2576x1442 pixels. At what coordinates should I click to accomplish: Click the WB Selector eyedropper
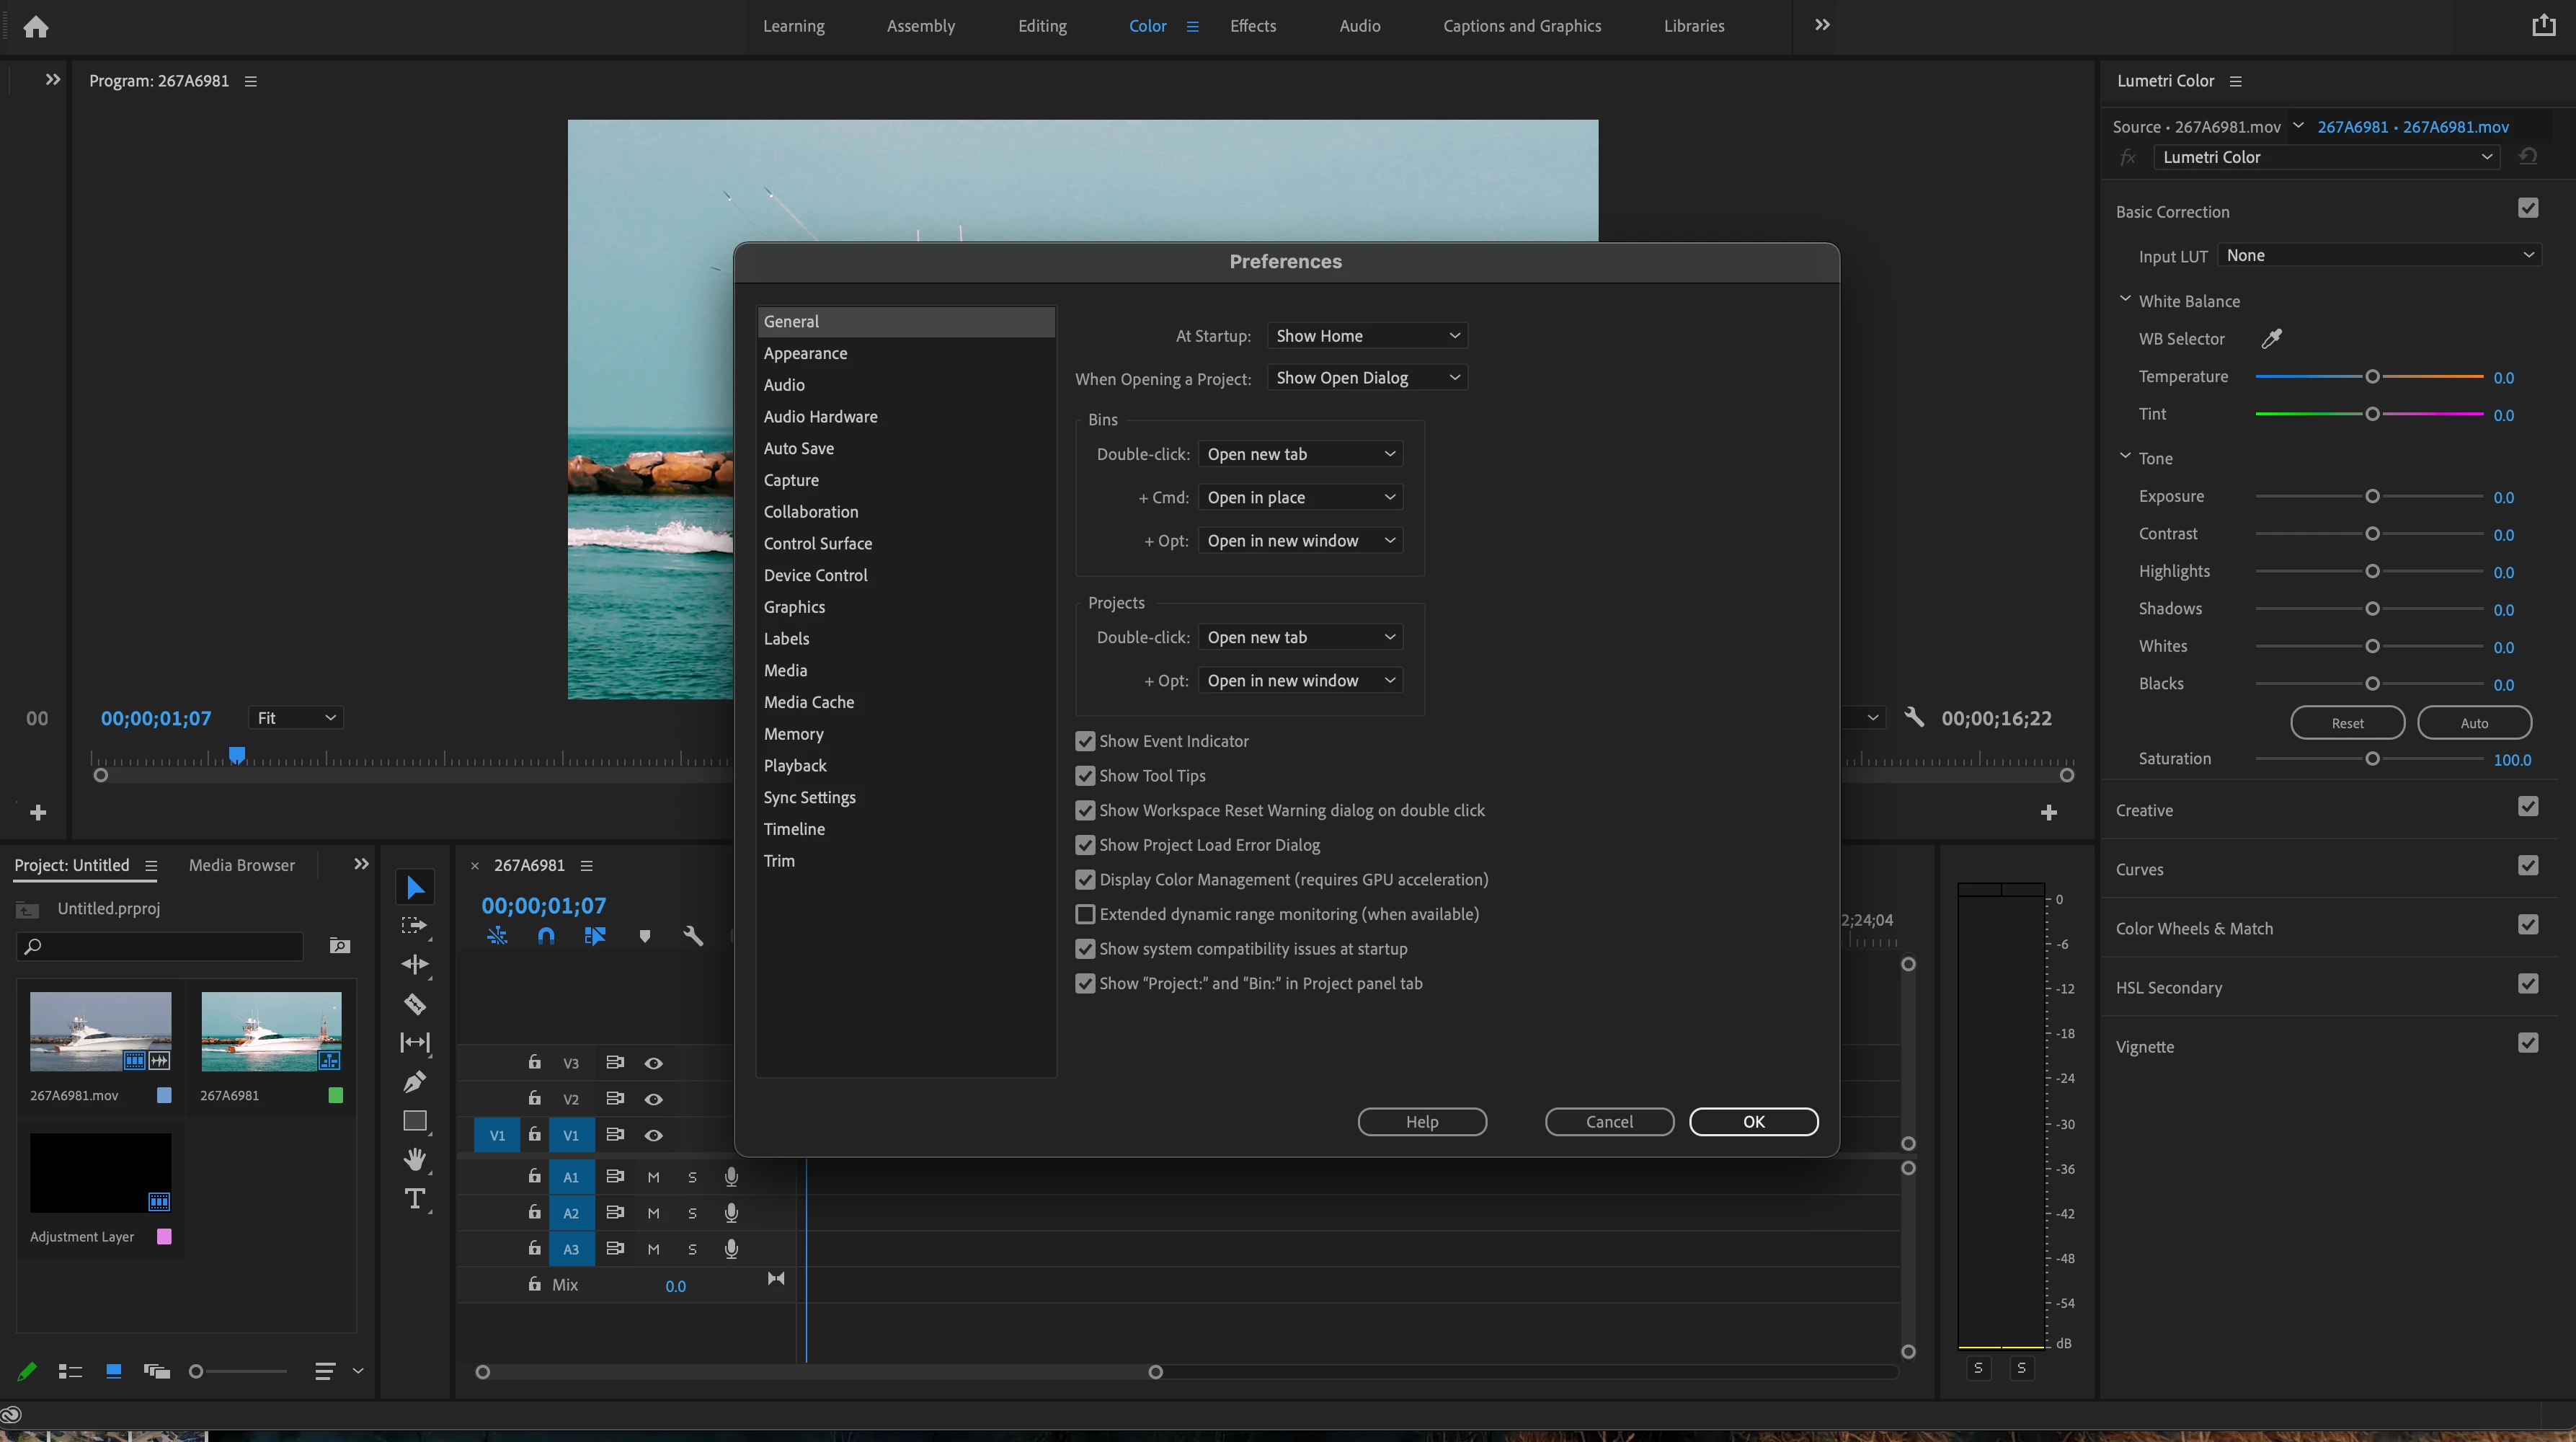point(2271,339)
